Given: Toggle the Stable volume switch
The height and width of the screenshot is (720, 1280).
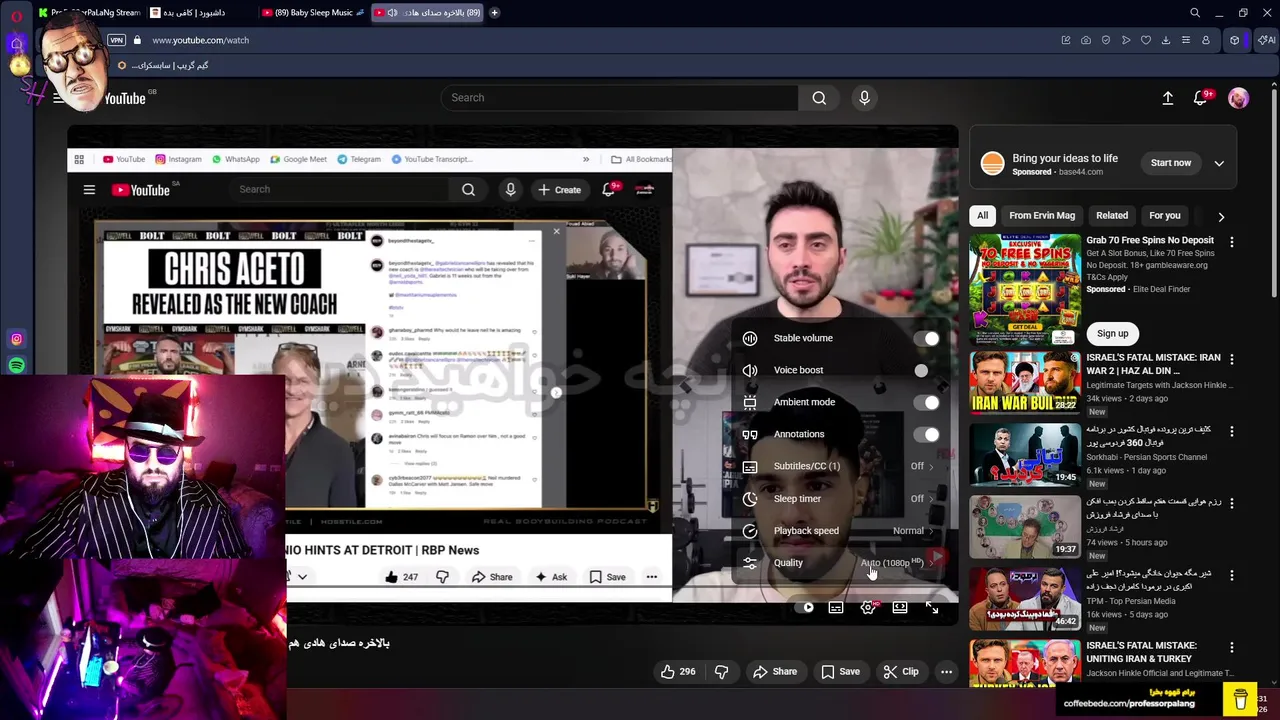Looking at the screenshot, I should click(926, 338).
